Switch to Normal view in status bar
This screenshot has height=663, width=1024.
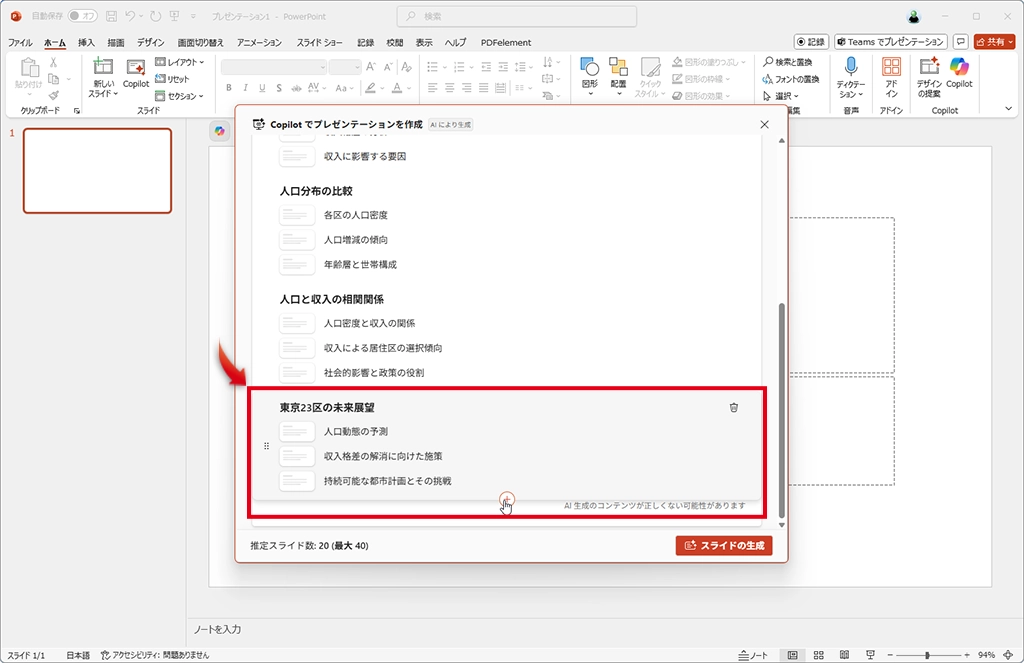[792, 655]
